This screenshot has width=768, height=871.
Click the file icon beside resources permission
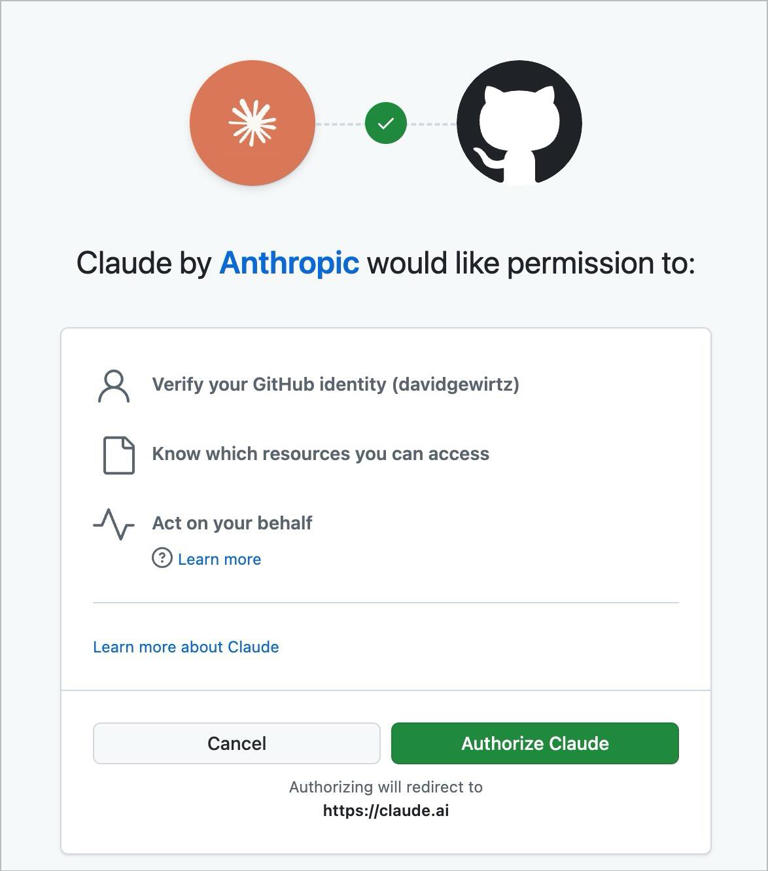(x=119, y=454)
